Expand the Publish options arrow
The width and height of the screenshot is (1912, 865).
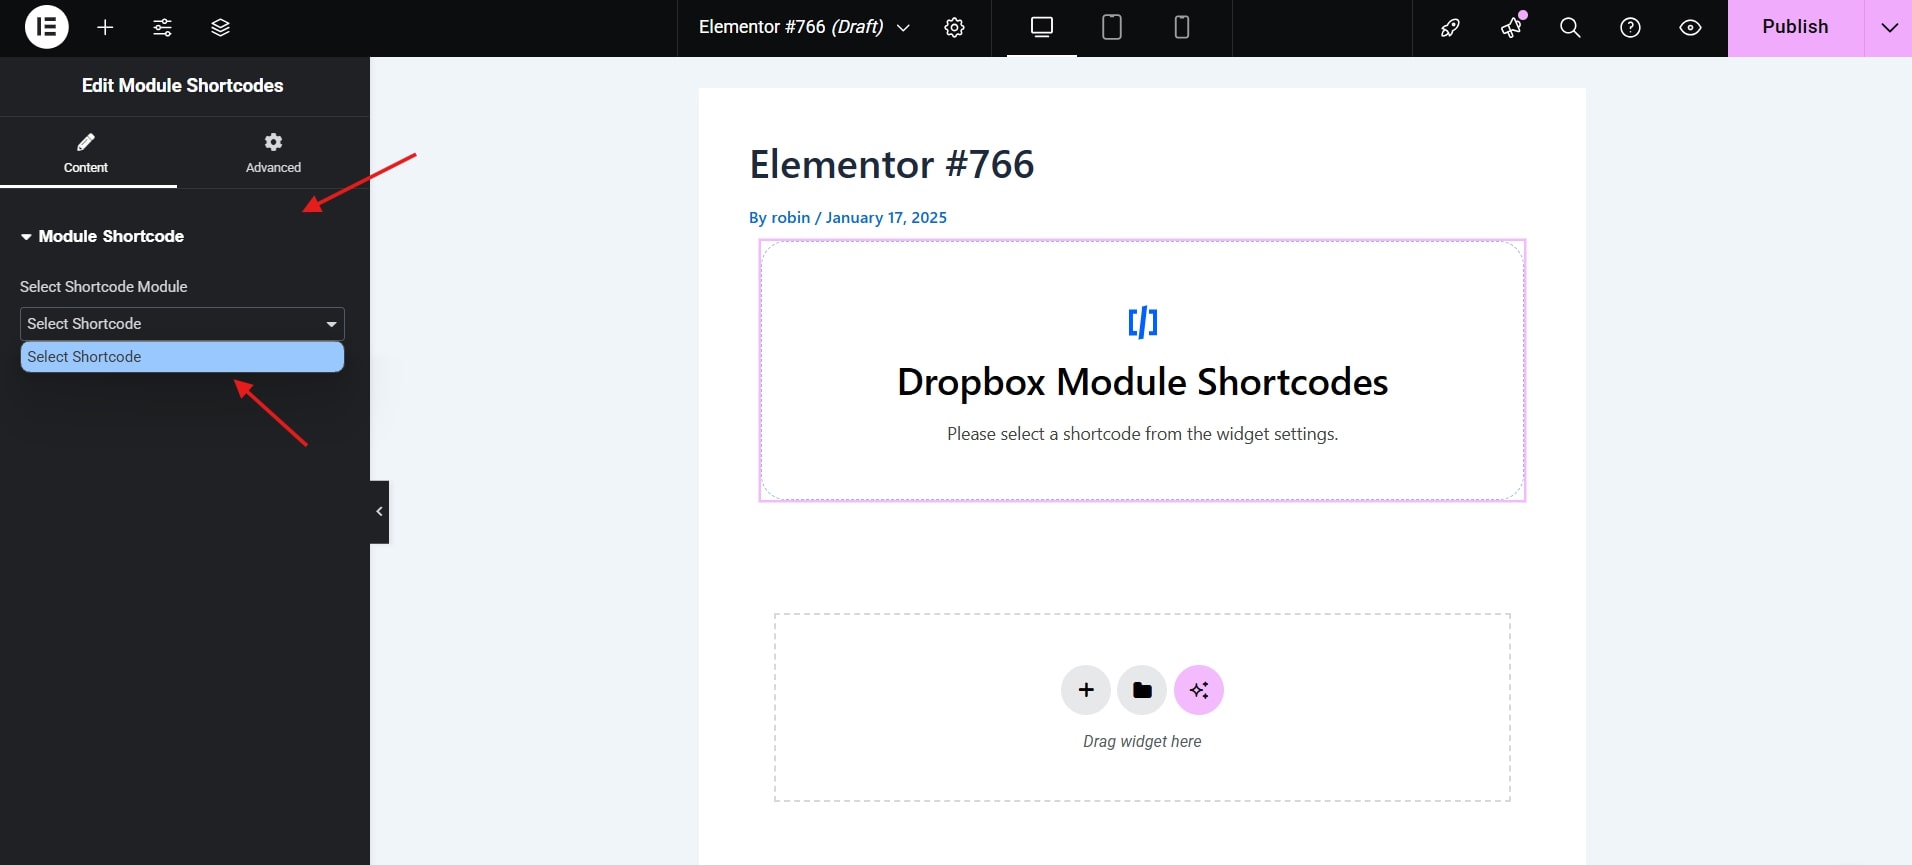point(1889,27)
